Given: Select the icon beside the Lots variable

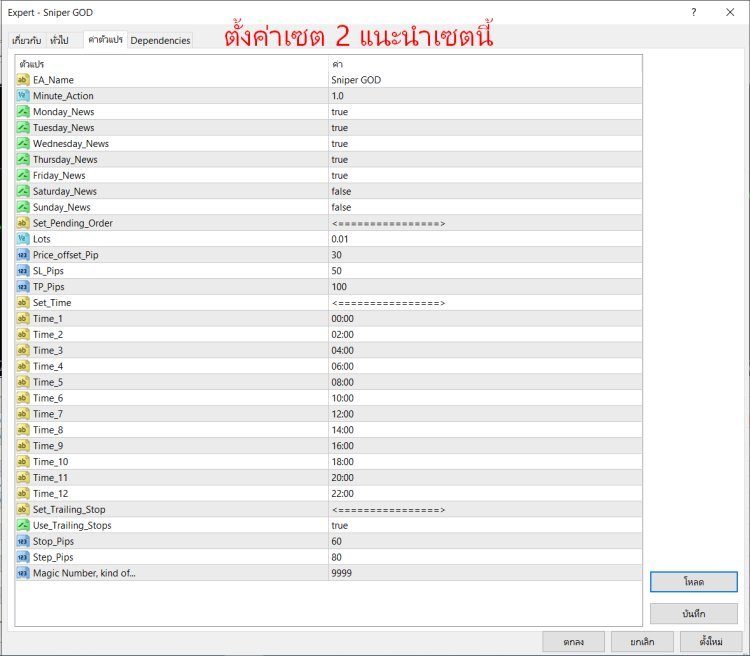Looking at the screenshot, I should coord(23,239).
